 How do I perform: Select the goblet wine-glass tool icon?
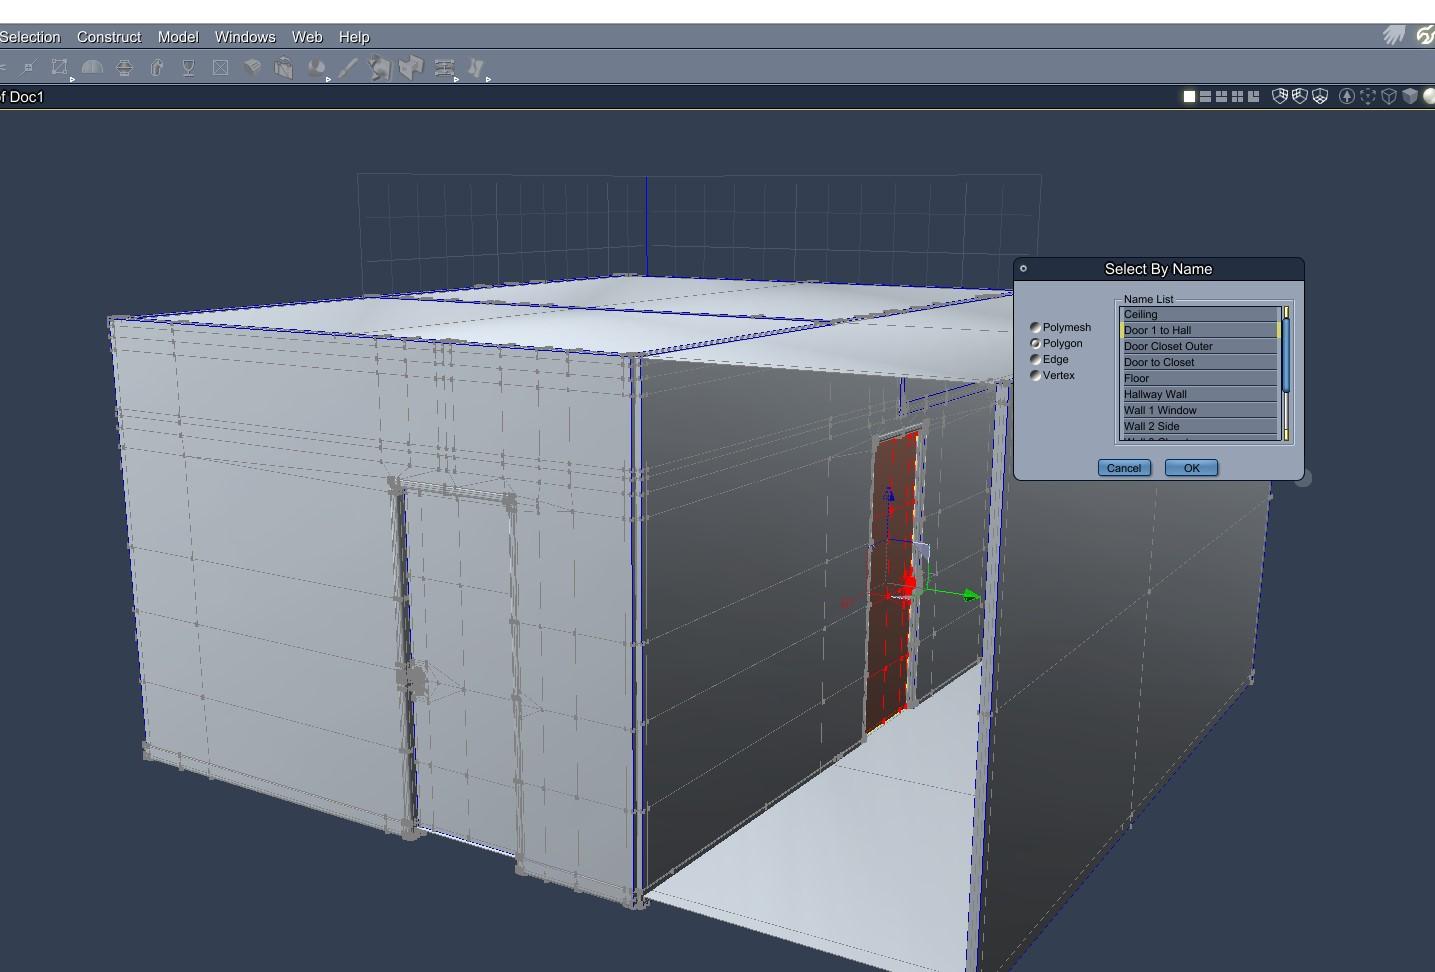click(x=188, y=68)
